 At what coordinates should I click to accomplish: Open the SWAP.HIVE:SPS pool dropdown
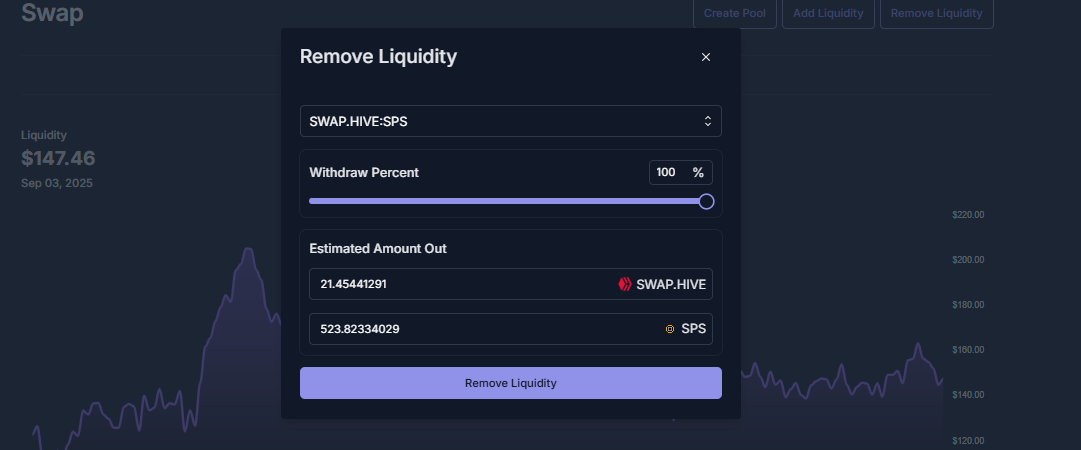(510, 121)
